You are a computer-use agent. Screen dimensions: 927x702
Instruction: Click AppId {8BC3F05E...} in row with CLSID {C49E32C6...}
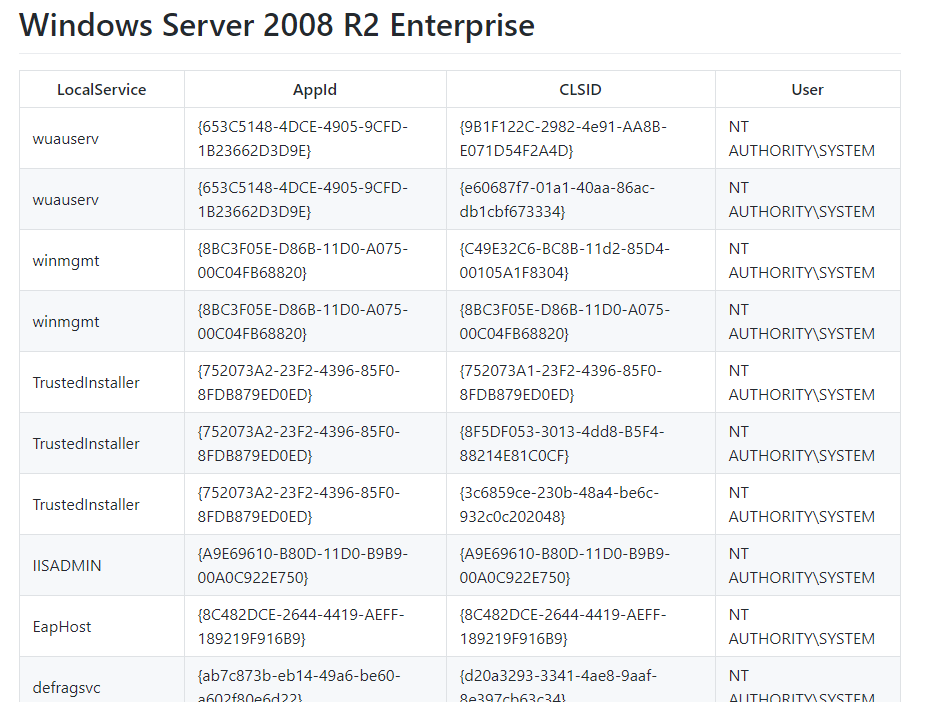pos(303,261)
